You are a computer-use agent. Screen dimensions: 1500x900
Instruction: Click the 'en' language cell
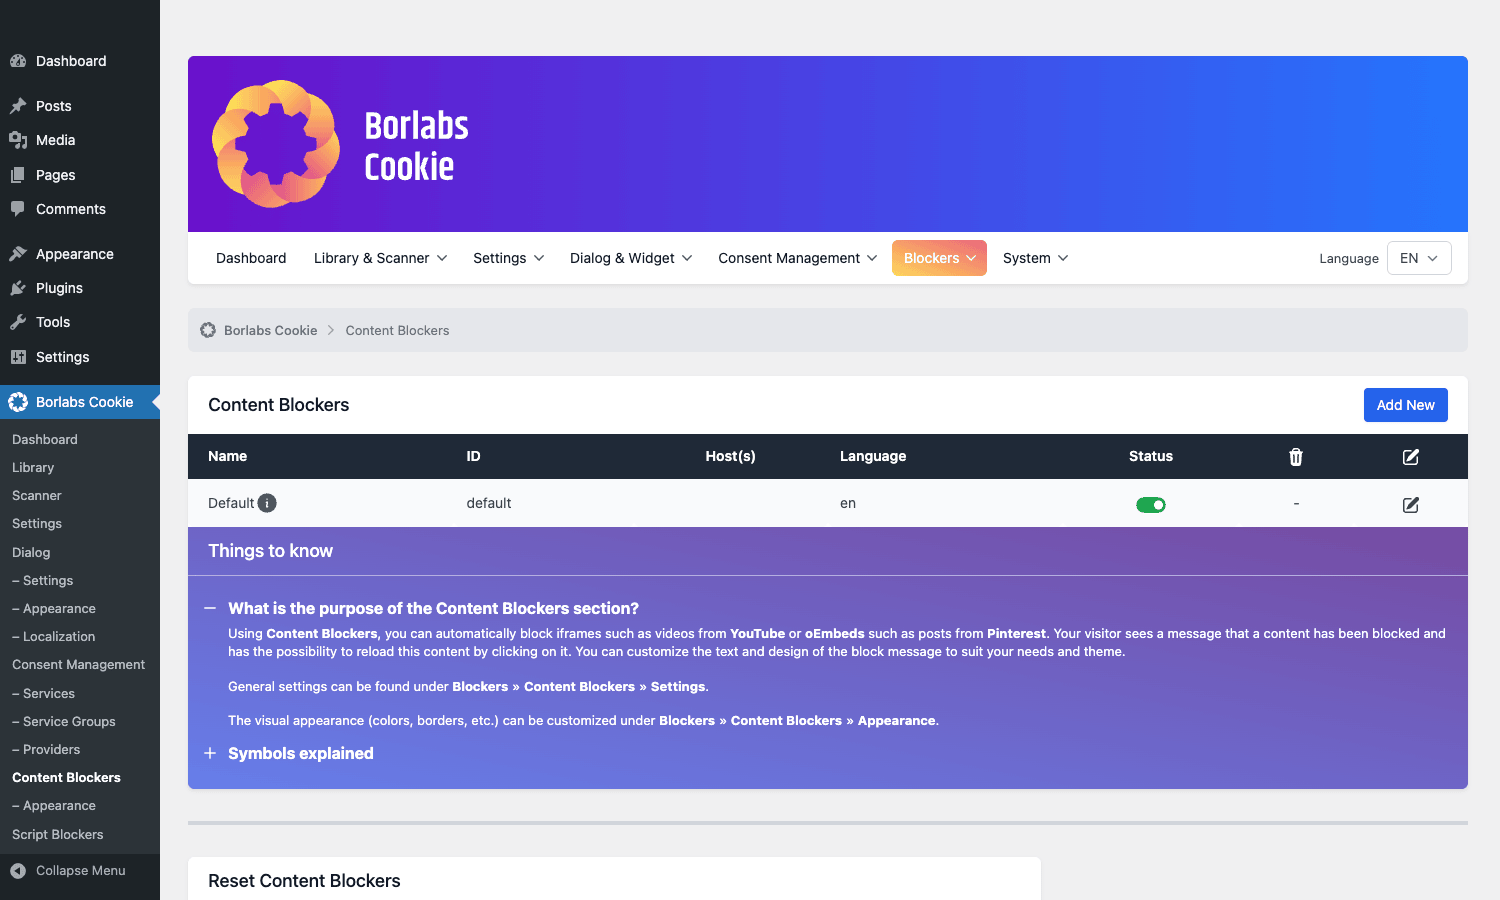tap(848, 503)
